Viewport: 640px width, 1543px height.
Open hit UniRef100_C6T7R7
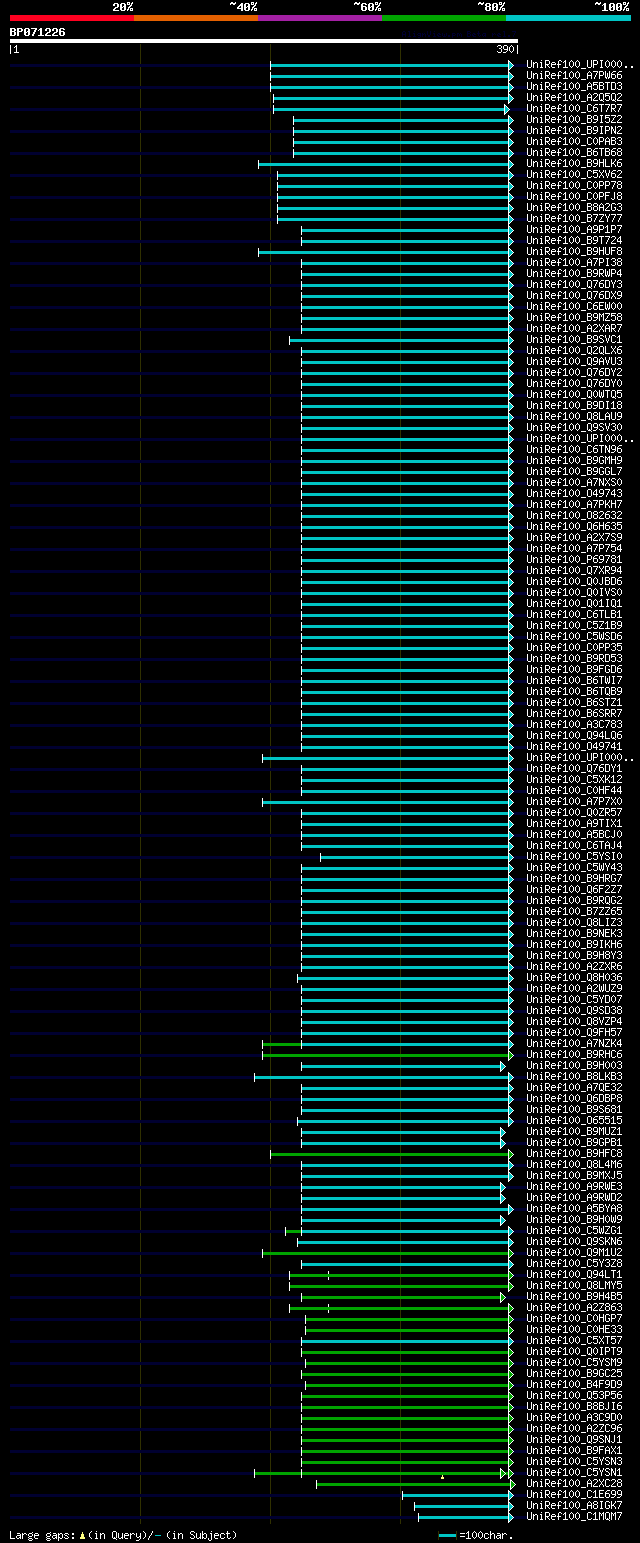point(574,109)
